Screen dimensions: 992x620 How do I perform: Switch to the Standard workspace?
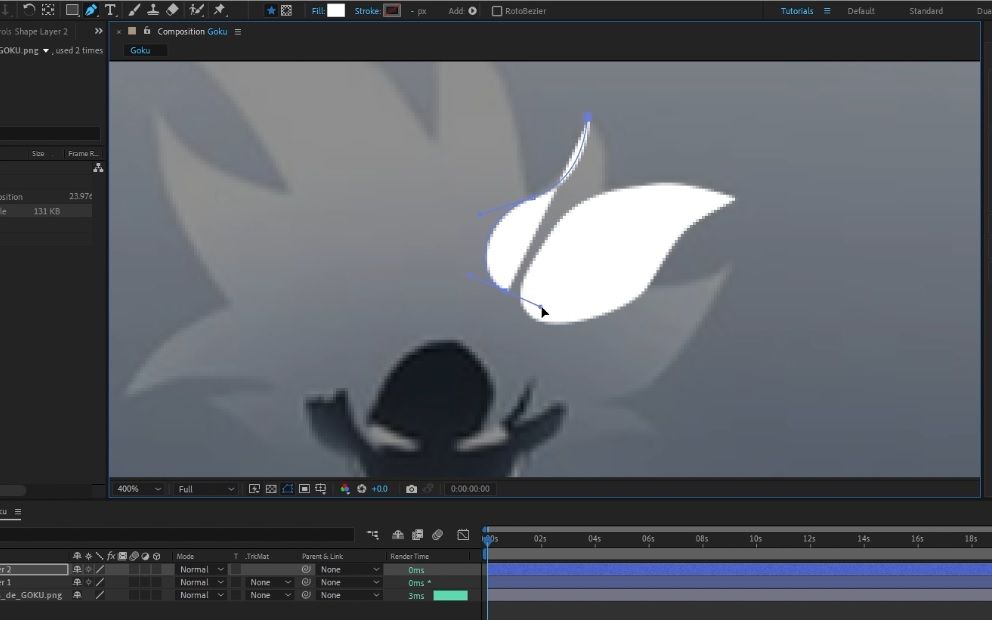click(926, 11)
